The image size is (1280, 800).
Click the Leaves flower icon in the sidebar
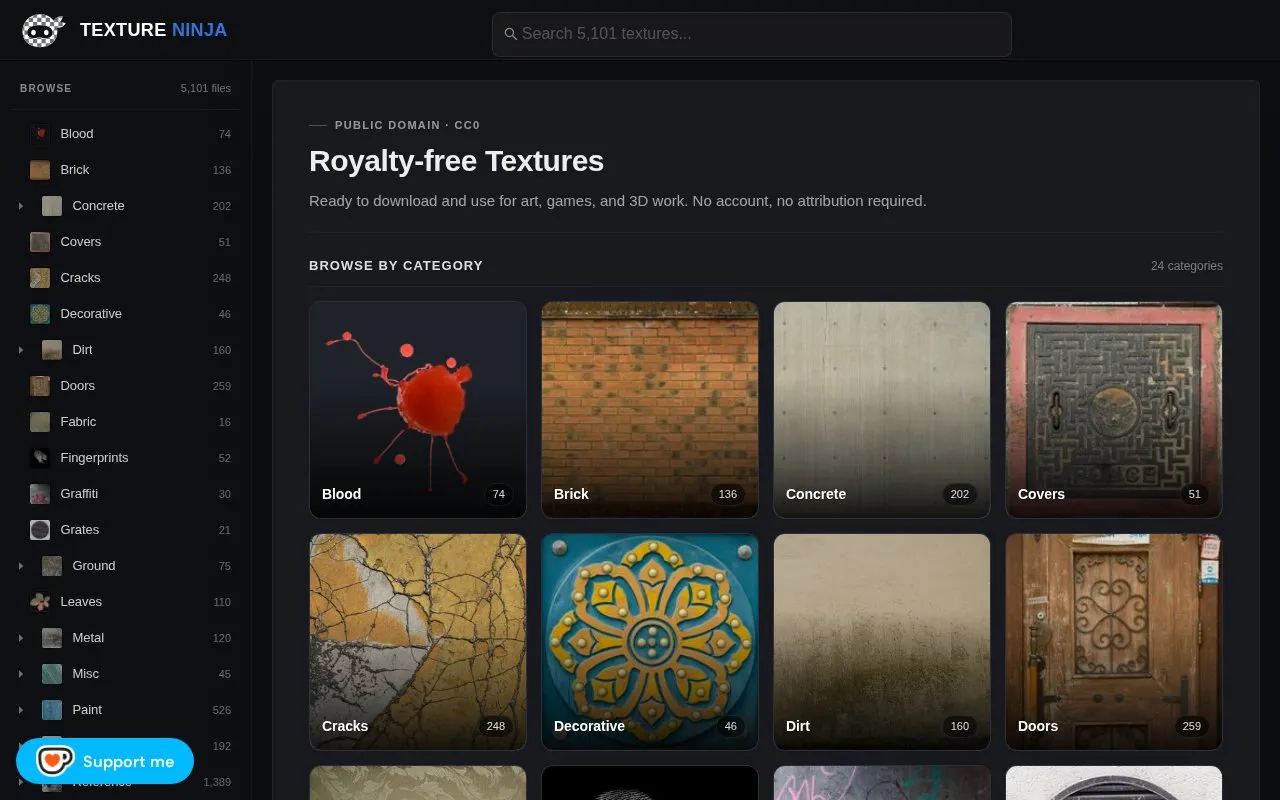click(x=40, y=601)
